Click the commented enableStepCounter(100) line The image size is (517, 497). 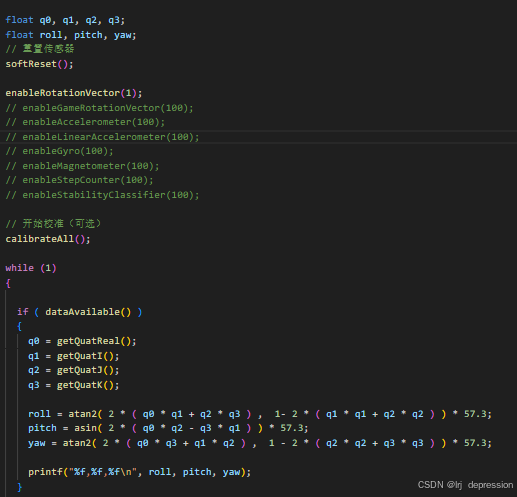[x=79, y=180]
